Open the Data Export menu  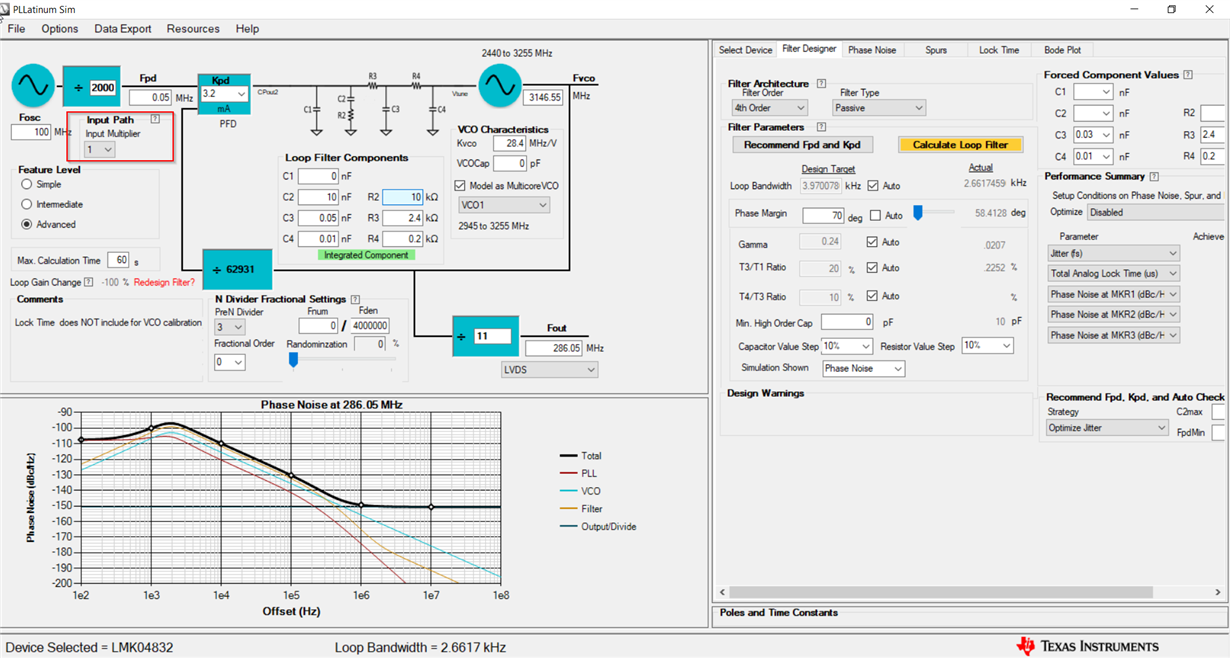(123, 29)
